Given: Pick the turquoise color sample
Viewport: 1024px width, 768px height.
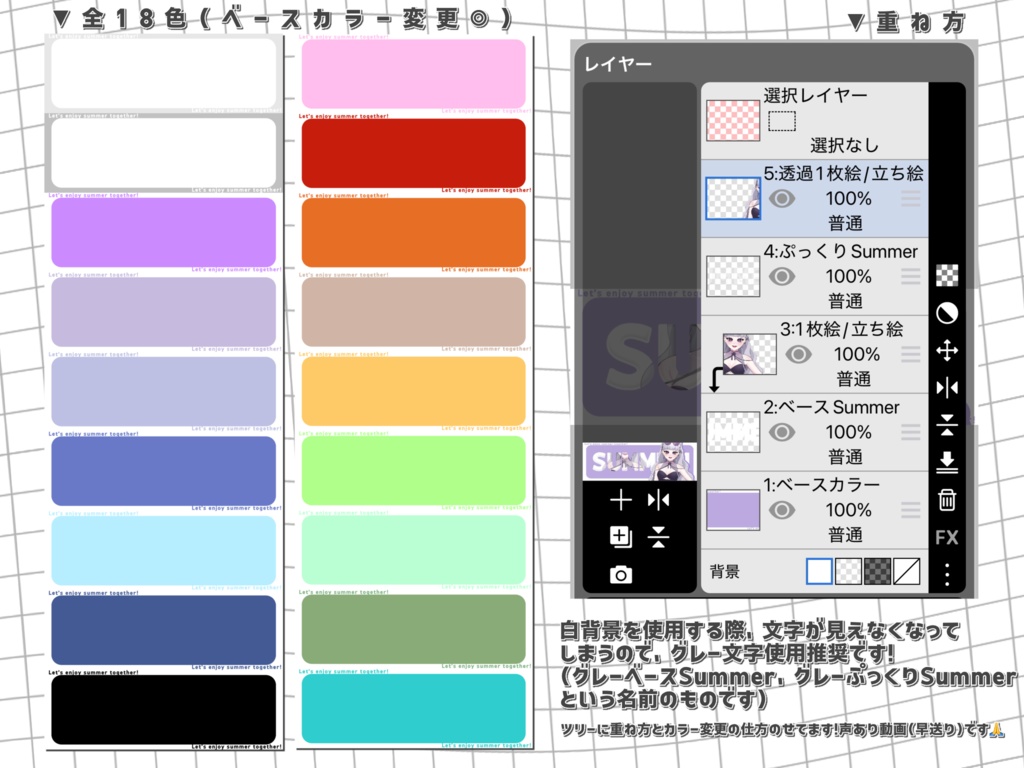Looking at the screenshot, I should 413,709.
